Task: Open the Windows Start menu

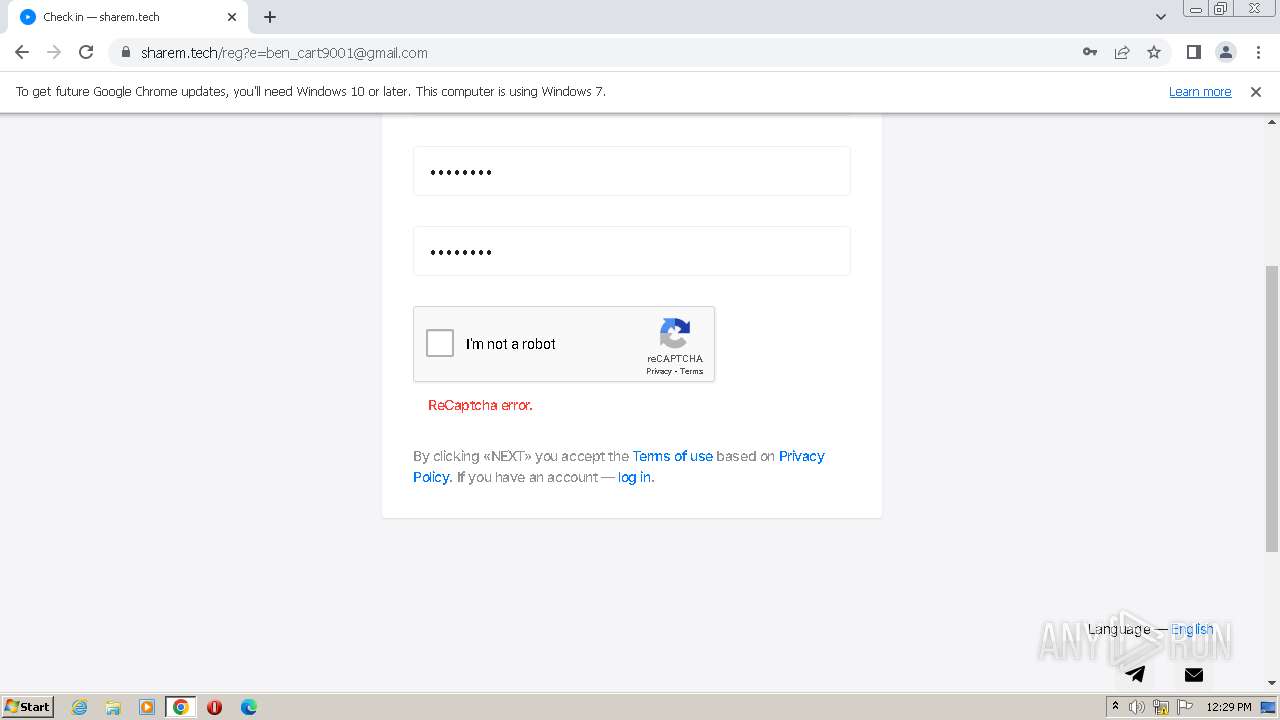Action: coord(28,706)
